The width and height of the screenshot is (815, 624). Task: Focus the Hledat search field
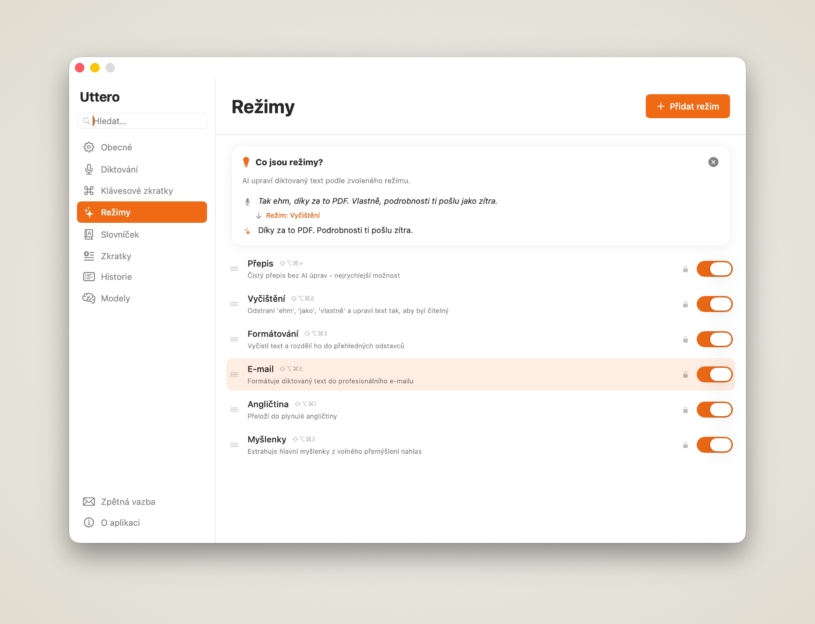click(x=142, y=121)
